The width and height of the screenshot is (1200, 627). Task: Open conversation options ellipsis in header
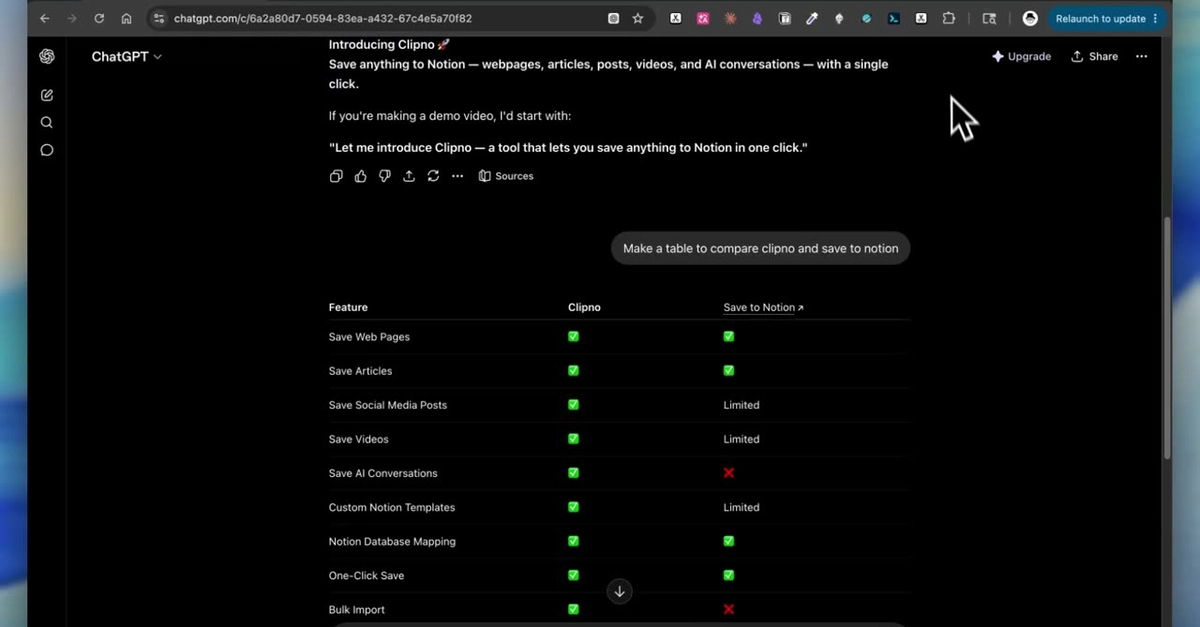(x=1142, y=57)
